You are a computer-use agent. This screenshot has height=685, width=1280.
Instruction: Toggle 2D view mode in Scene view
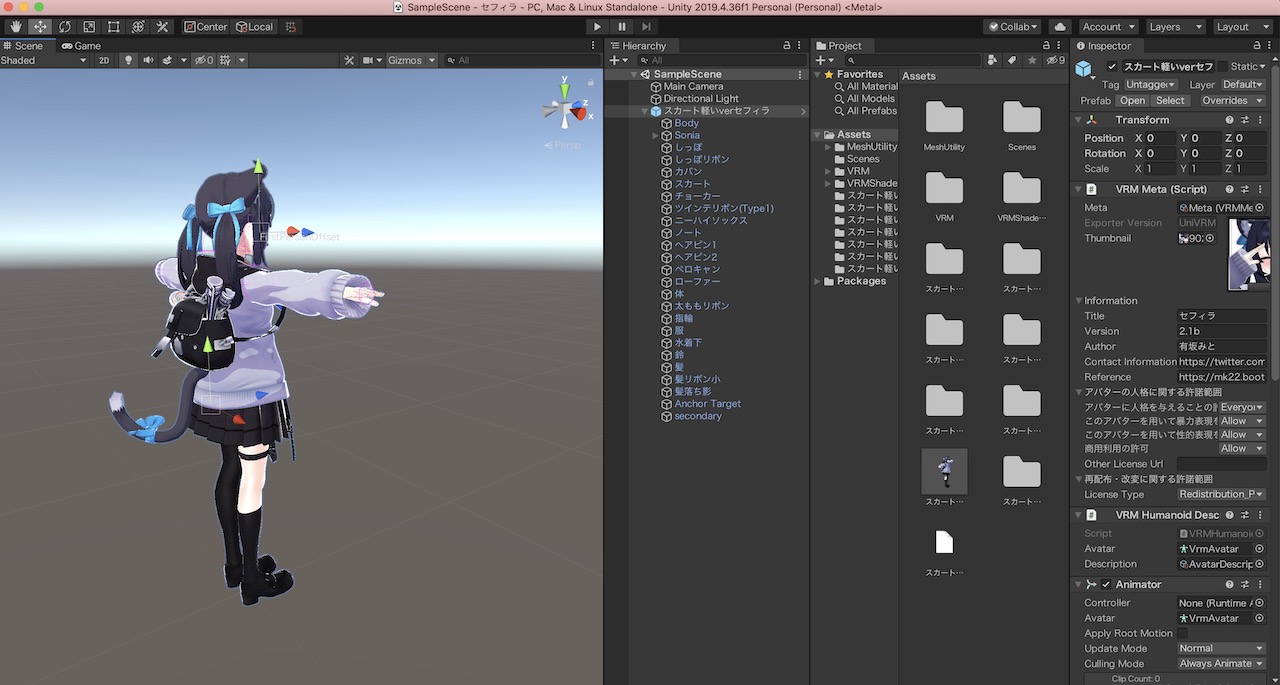106,60
